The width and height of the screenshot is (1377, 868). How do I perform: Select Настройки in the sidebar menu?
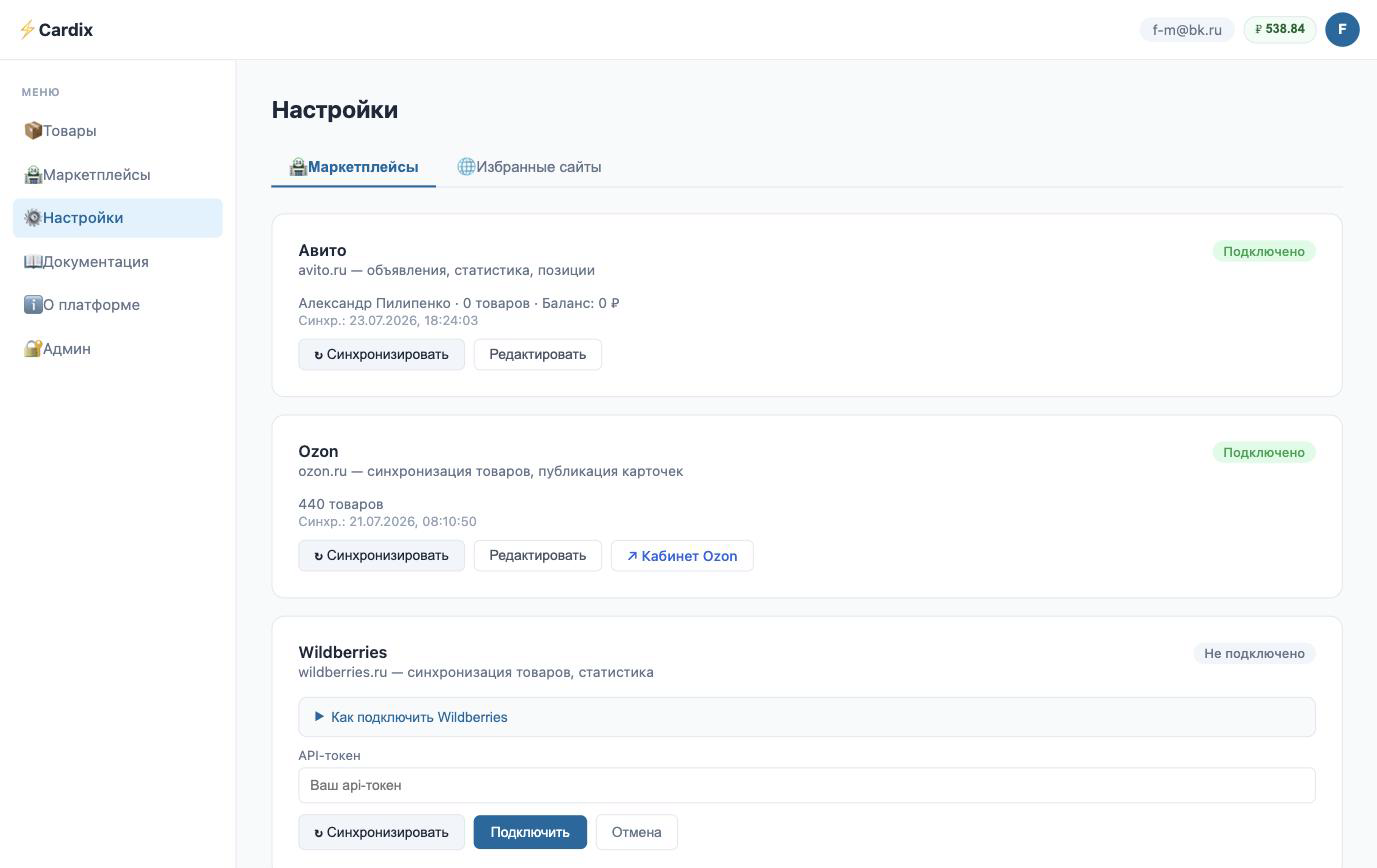118,218
